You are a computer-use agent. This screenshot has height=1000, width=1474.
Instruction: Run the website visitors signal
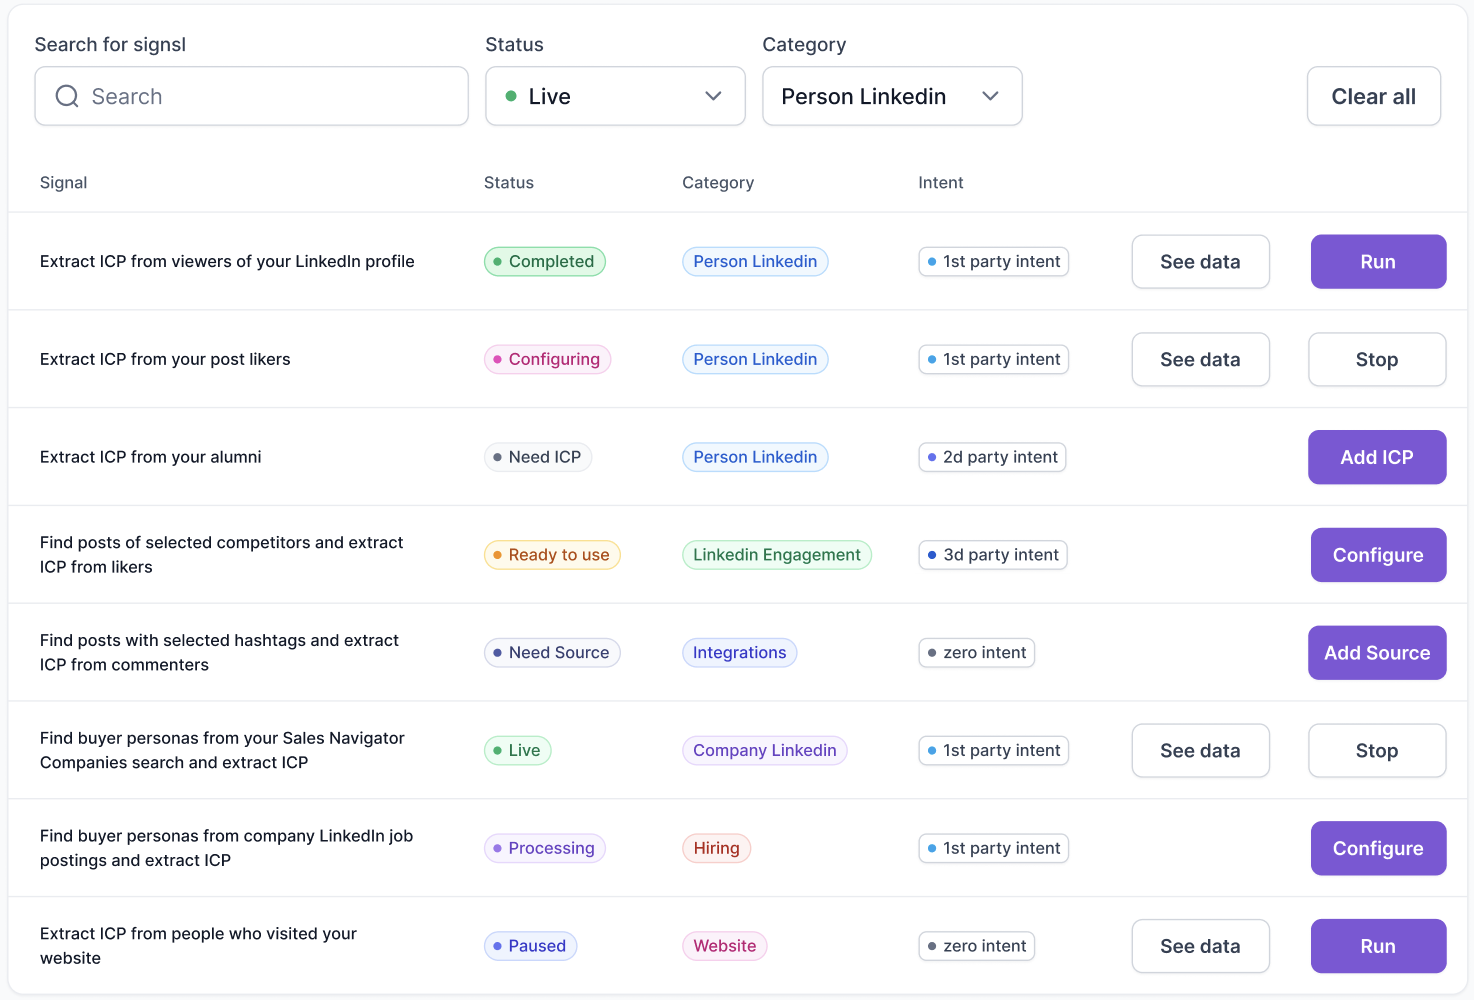coord(1378,945)
